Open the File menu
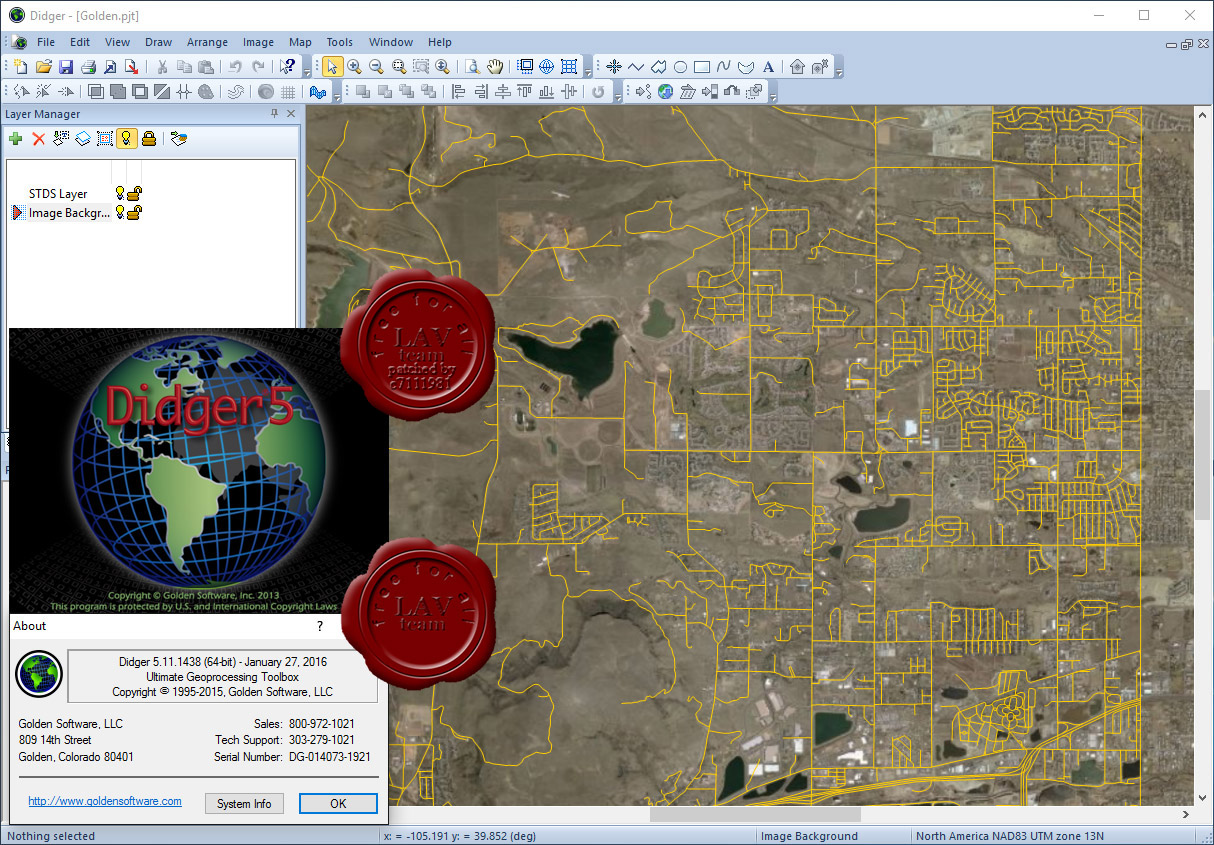Image resolution: width=1214 pixels, height=845 pixels. pos(46,42)
